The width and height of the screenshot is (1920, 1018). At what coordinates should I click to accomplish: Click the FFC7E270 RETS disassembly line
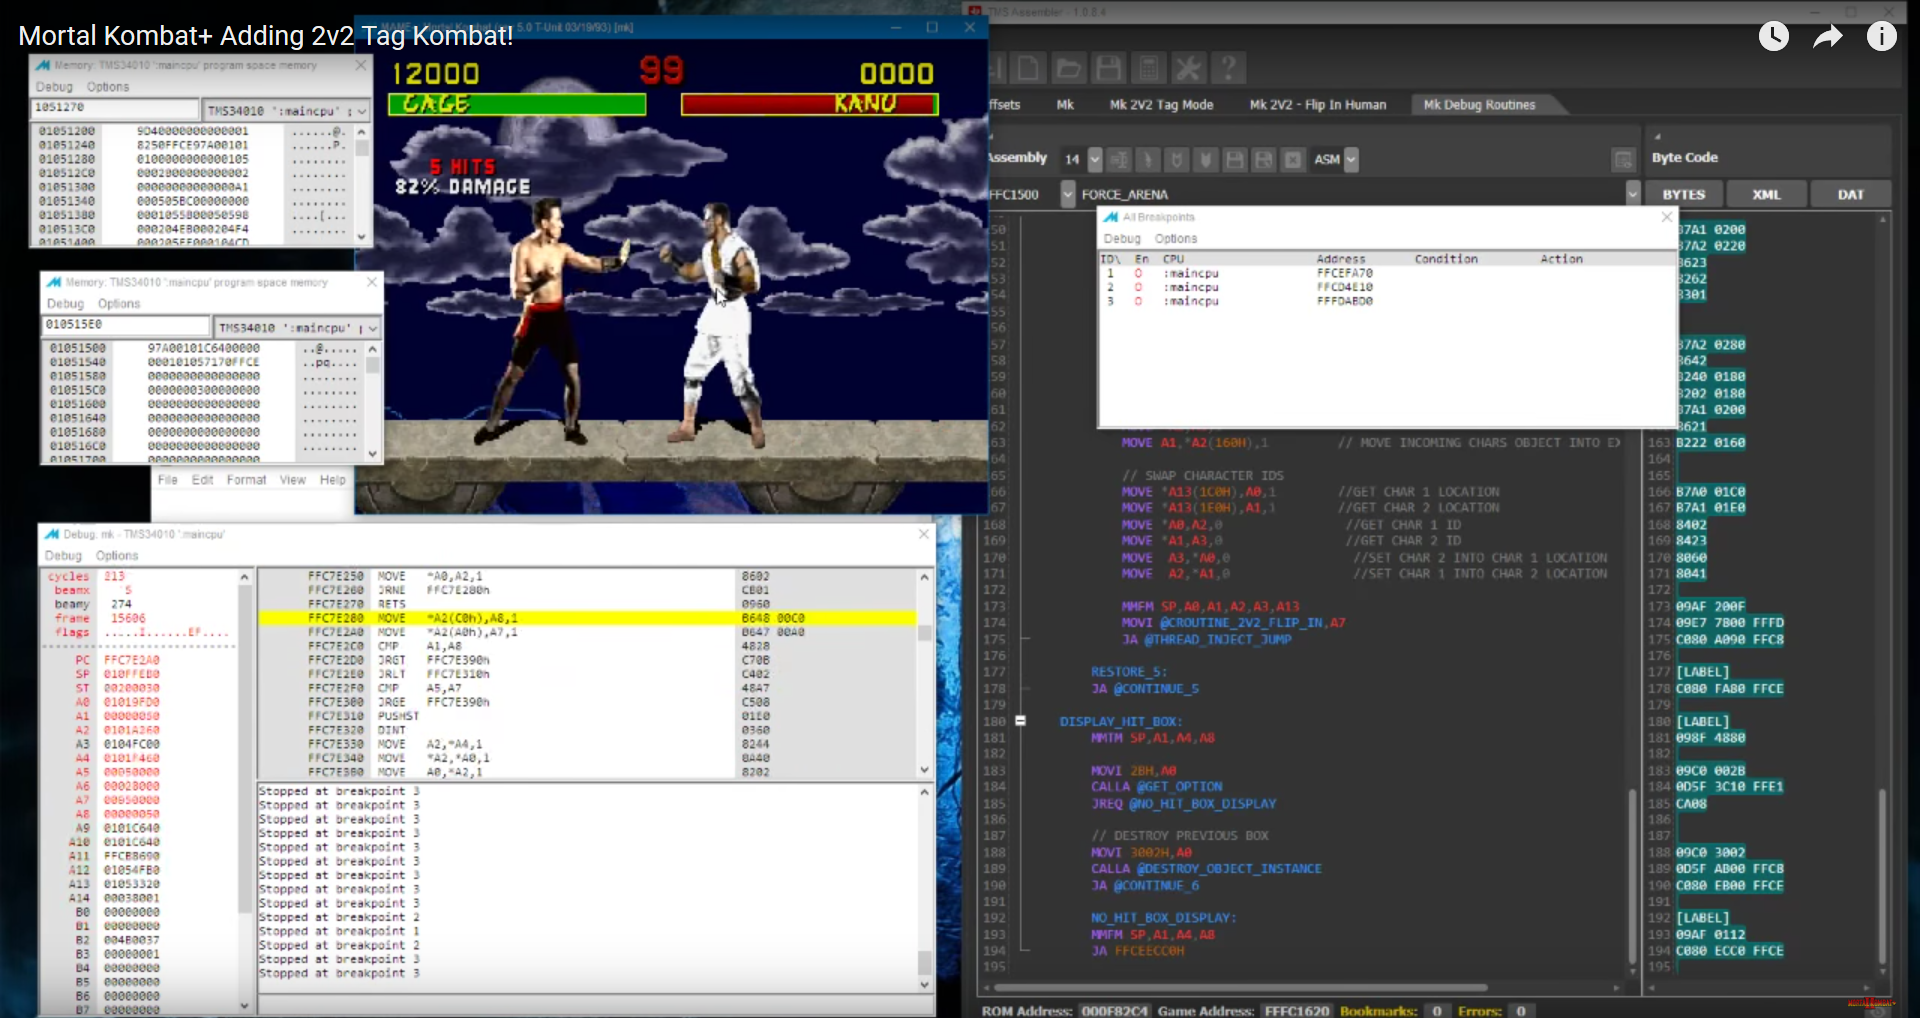(x=587, y=604)
